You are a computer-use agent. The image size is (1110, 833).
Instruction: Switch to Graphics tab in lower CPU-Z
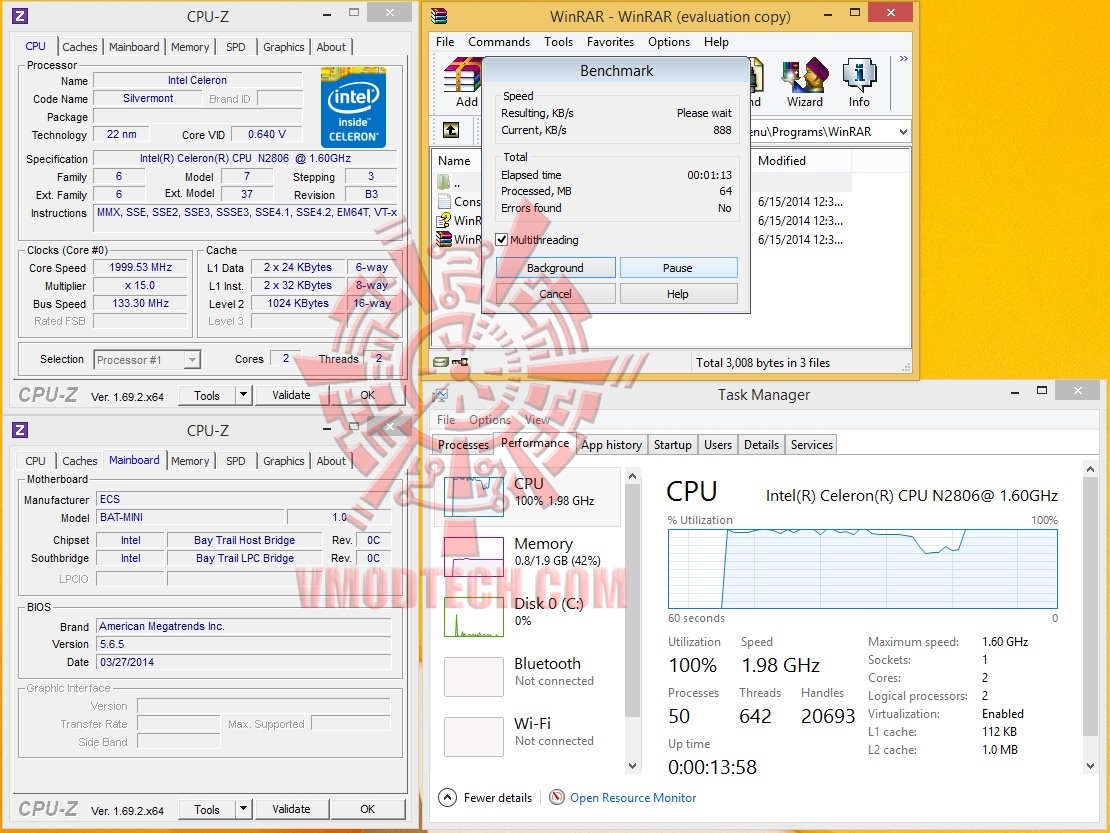(283, 461)
